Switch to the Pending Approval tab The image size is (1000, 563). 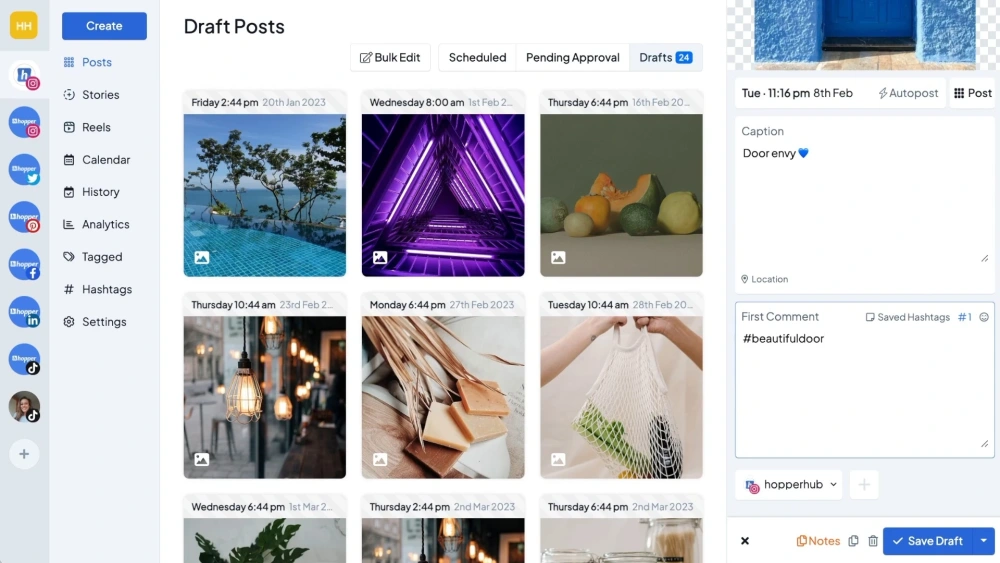(573, 57)
